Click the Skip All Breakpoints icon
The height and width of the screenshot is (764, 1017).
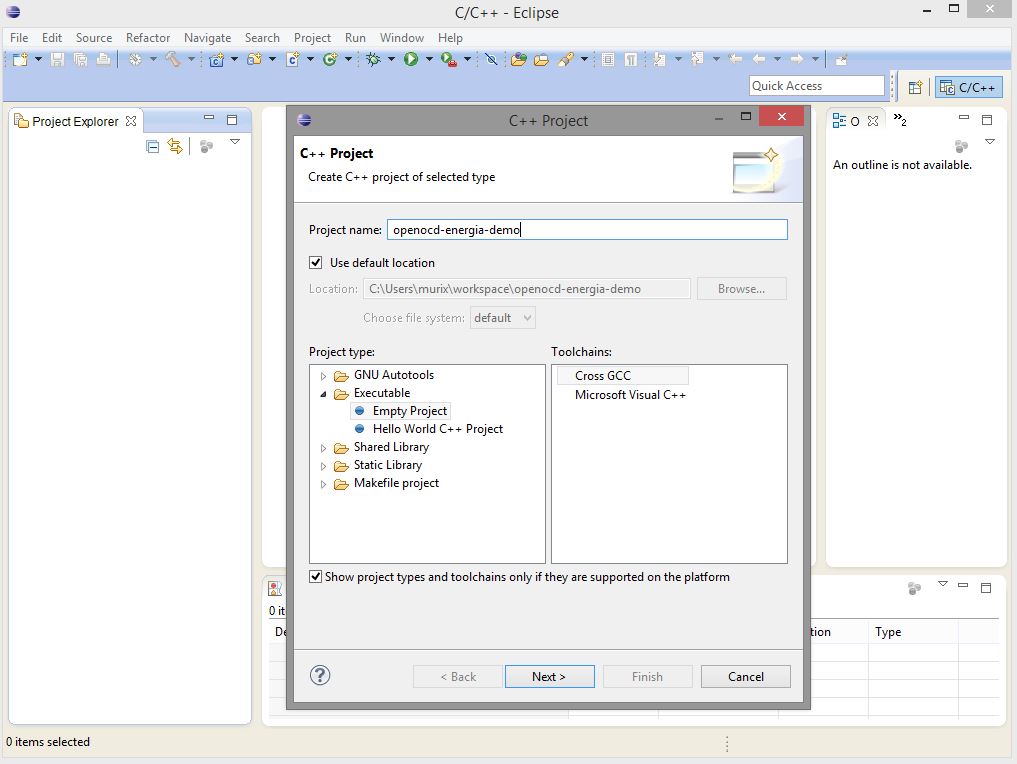tap(492, 60)
